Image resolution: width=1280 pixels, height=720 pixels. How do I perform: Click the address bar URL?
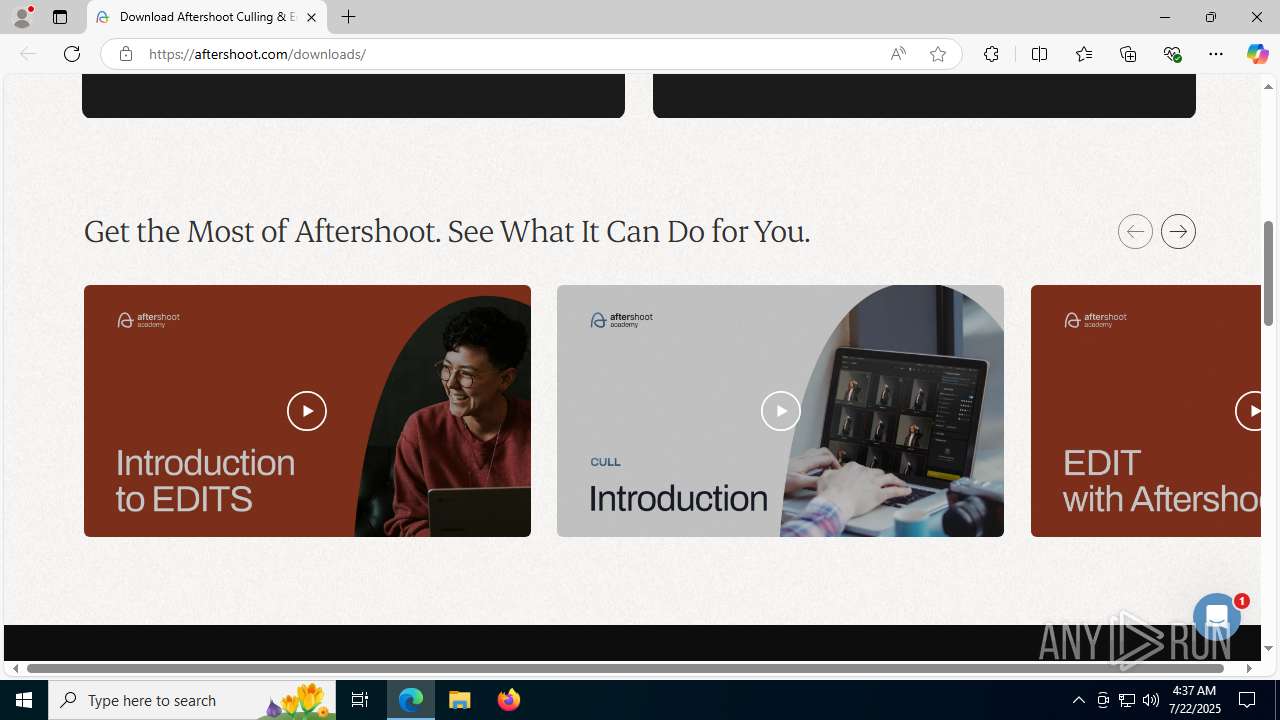tap(257, 54)
